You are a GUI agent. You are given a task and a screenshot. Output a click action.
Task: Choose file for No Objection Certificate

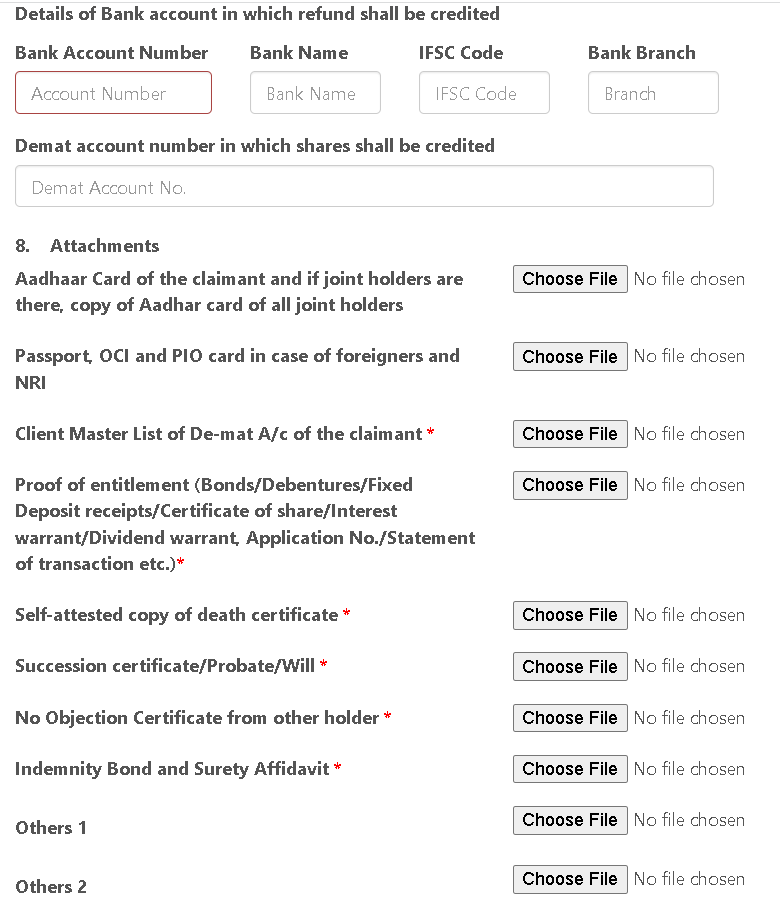pyautogui.click(x=570, y=718)
